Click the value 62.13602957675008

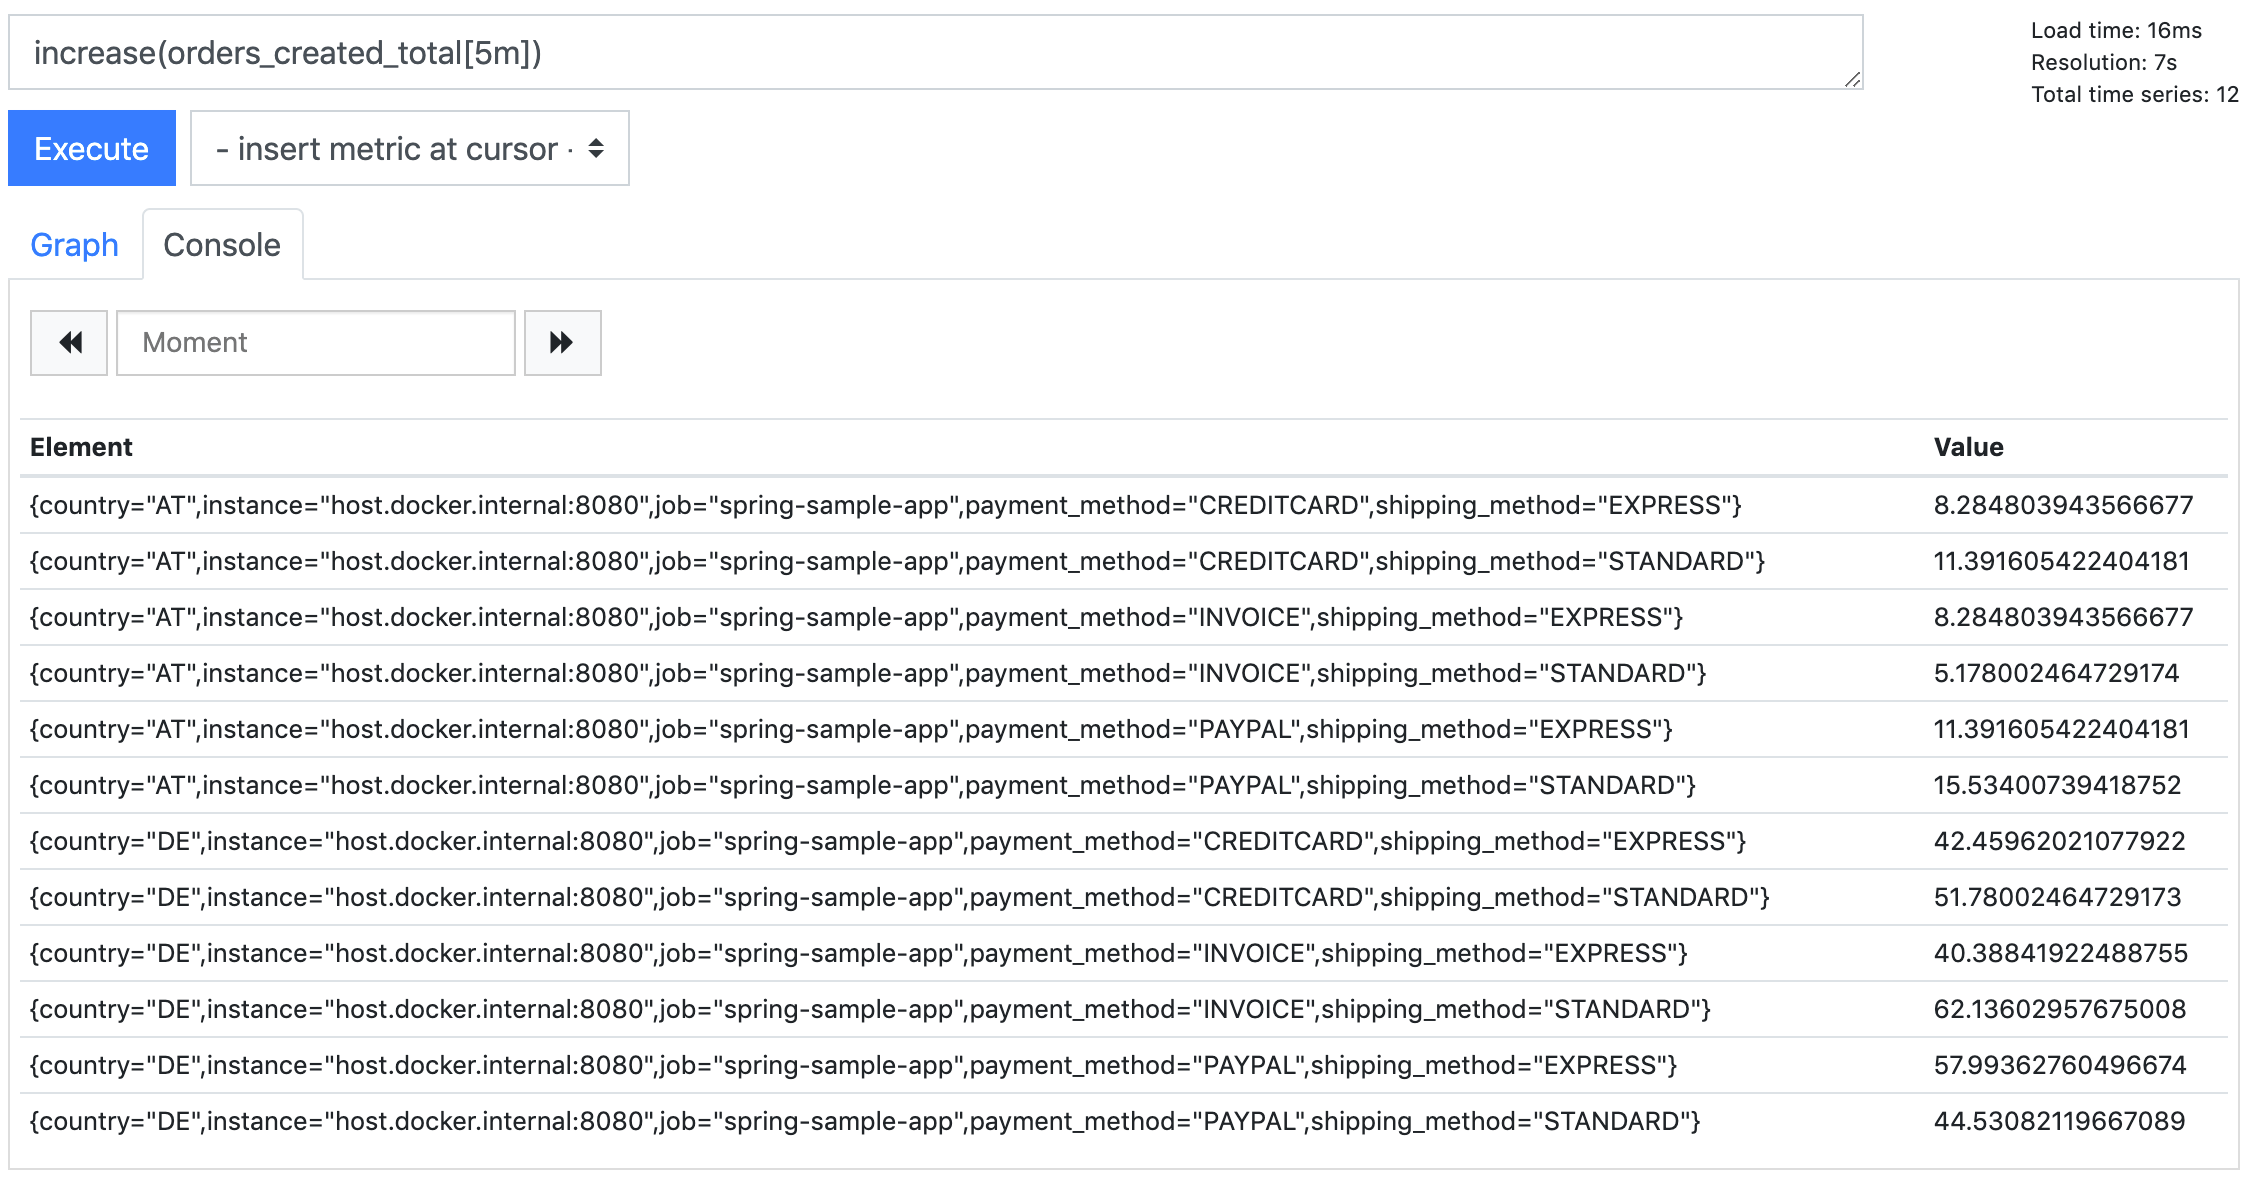[x=2061, y=1009]
